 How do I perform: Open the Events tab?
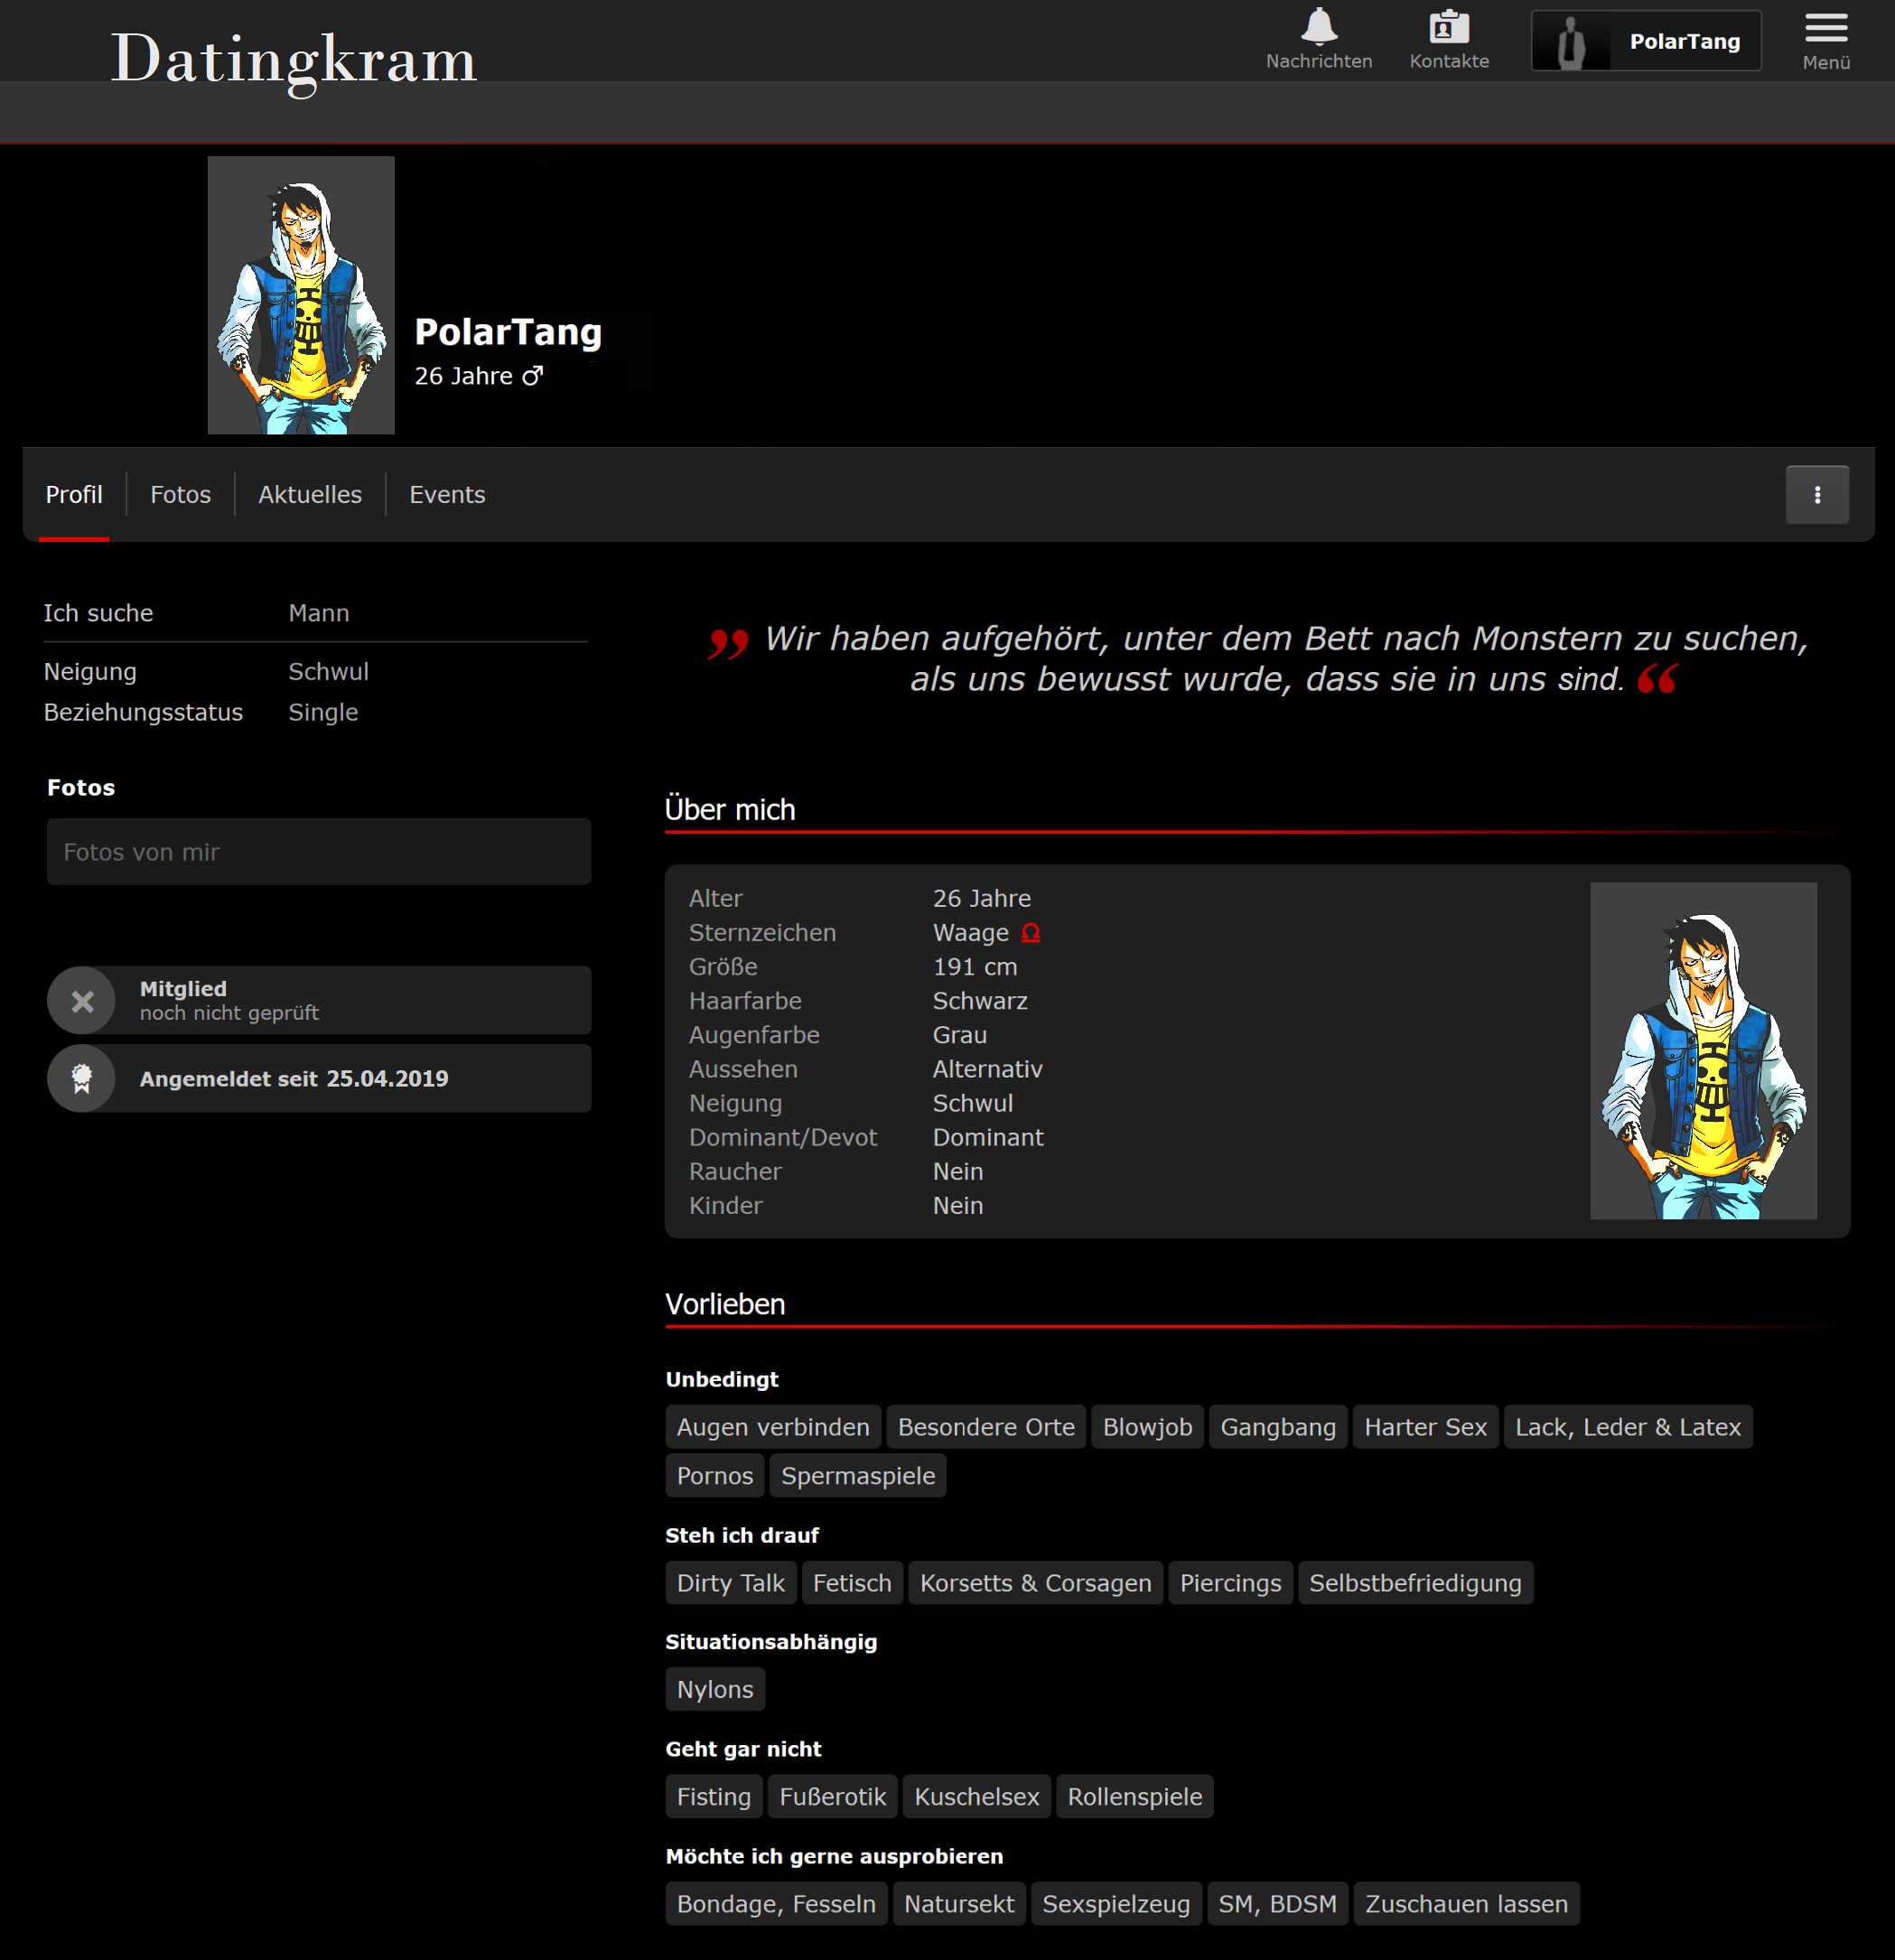pos(447,495)
